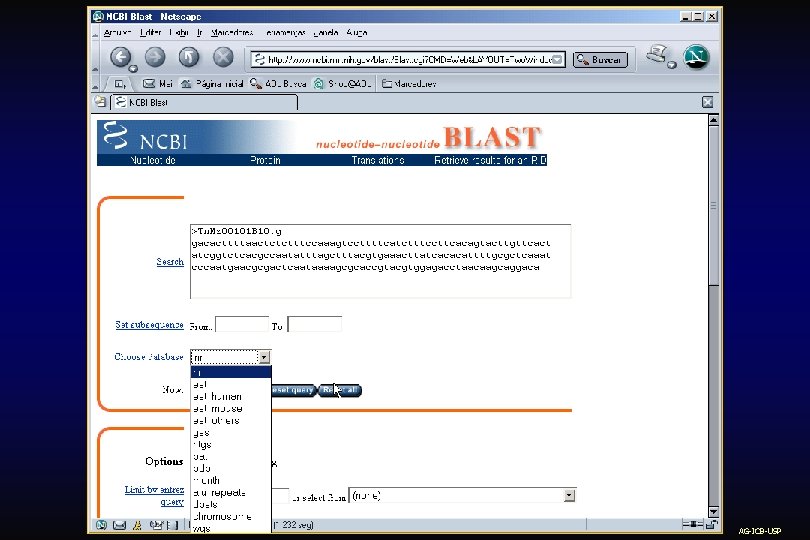The width and height of the screenshot is (810, 540).
Task: Open the Archivo menu
Action: click(x=117, y=33)
